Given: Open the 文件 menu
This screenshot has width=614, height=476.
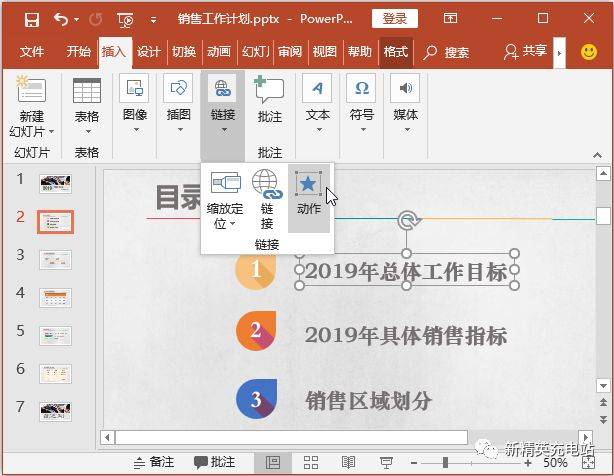Looking at the screenshot, I should pyautogui.click(x=32, y=52).
